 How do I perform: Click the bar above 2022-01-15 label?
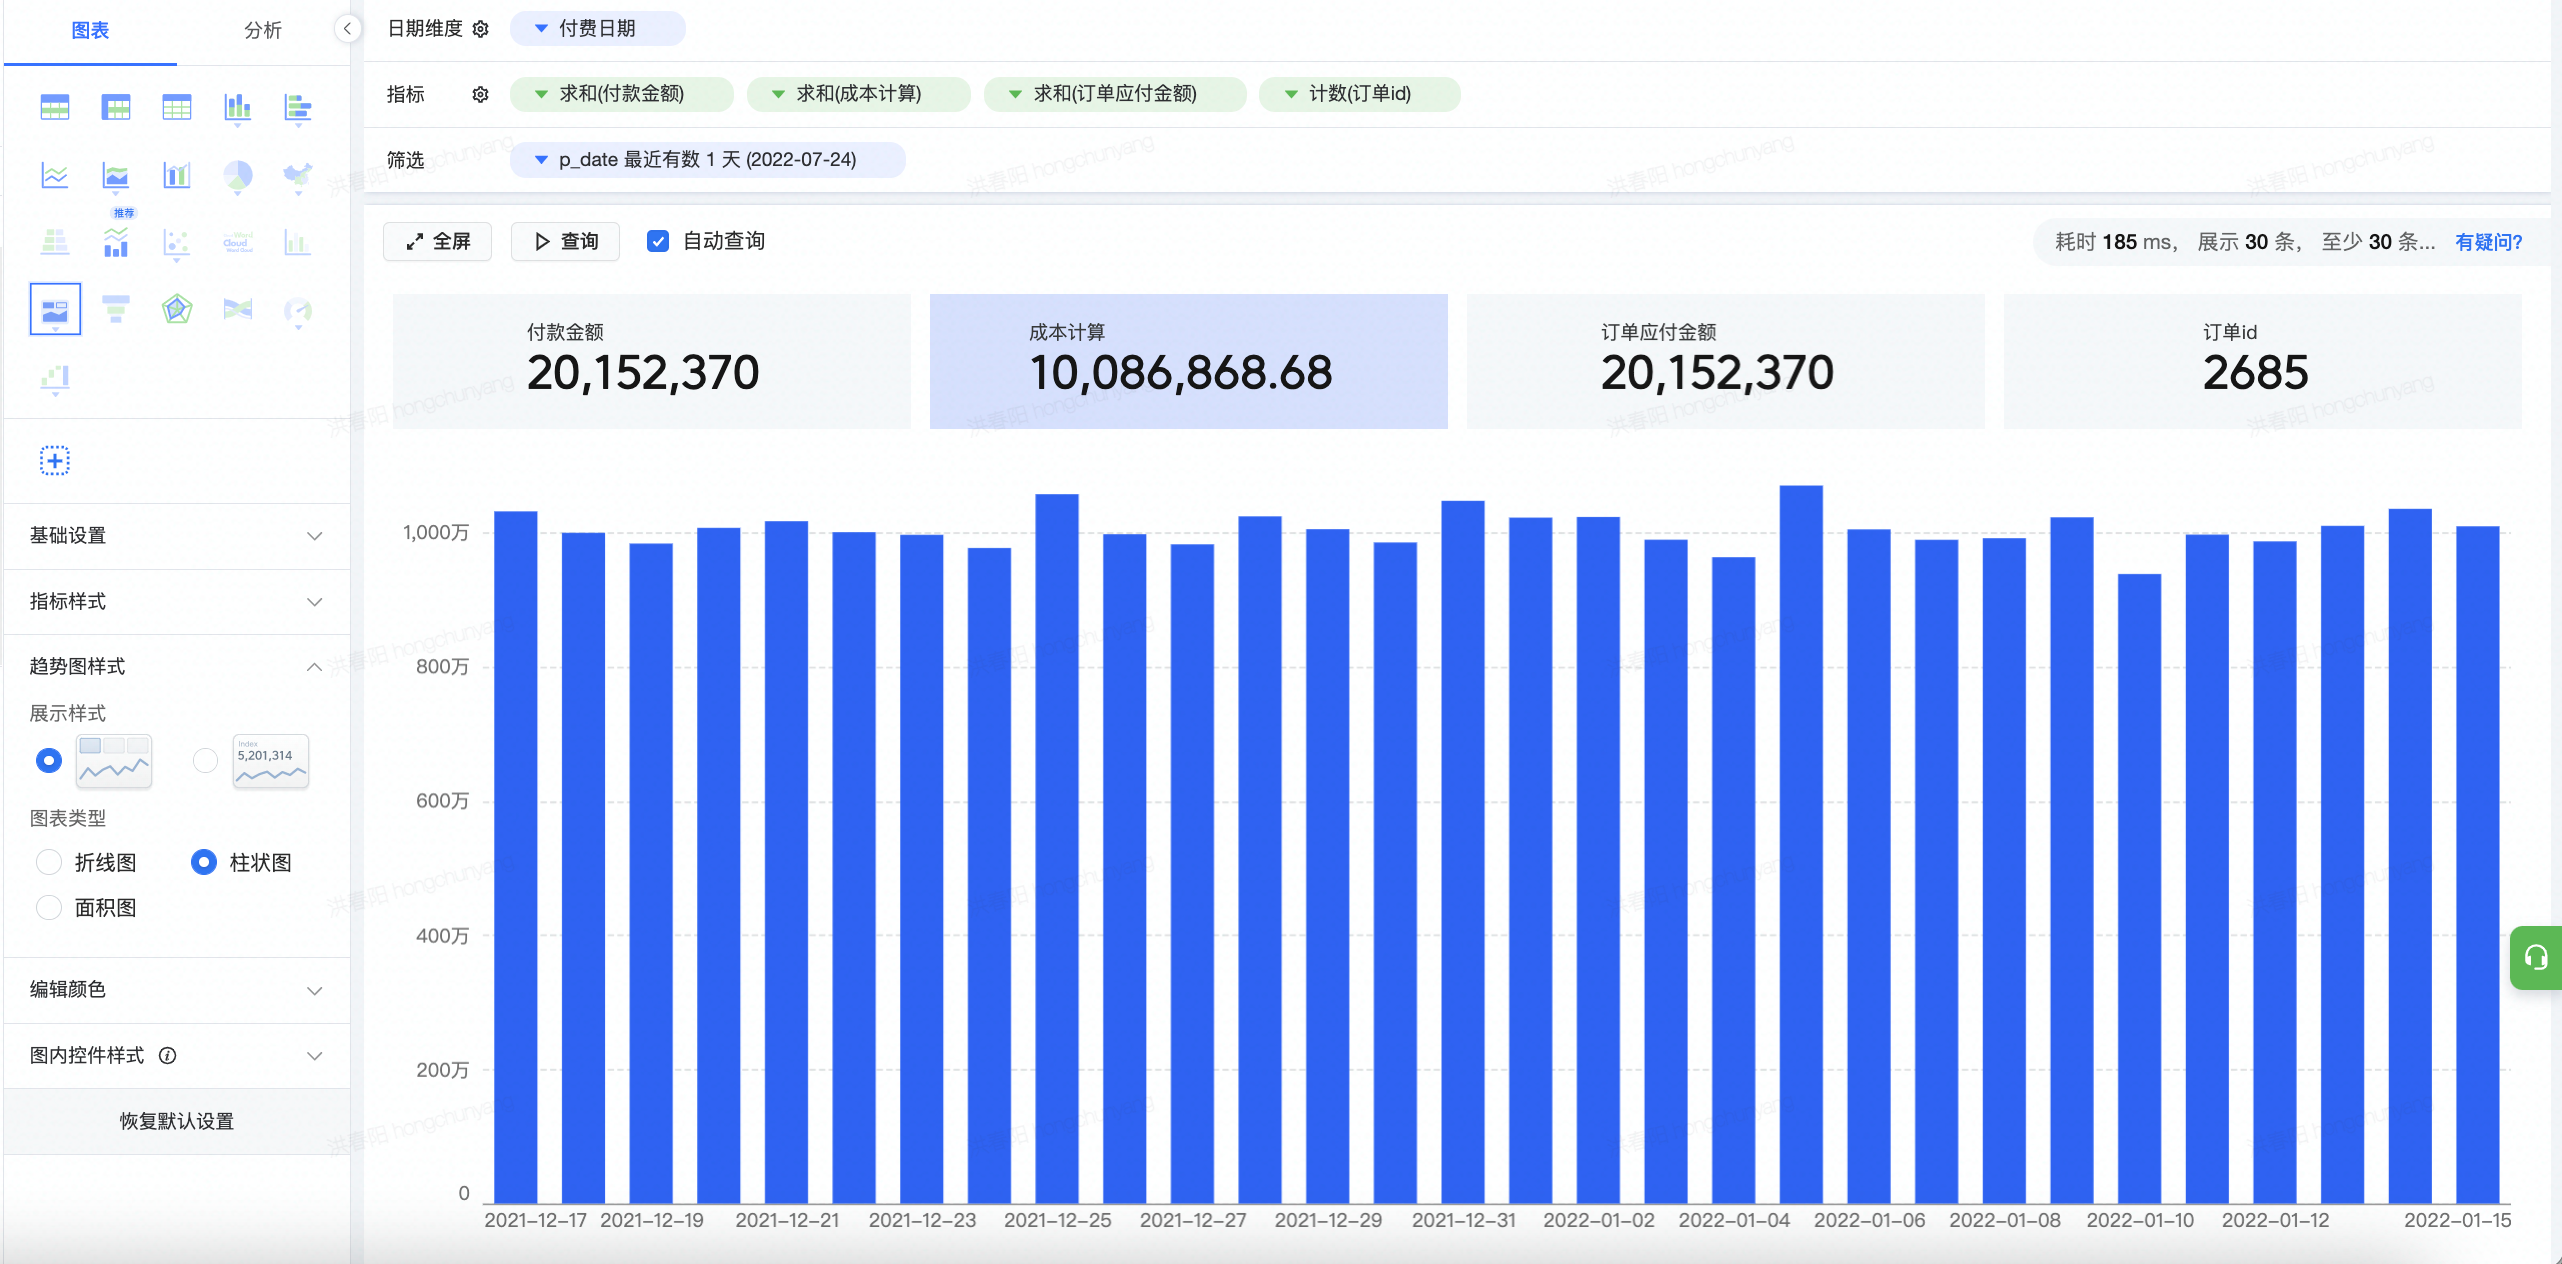point(2477,864)
